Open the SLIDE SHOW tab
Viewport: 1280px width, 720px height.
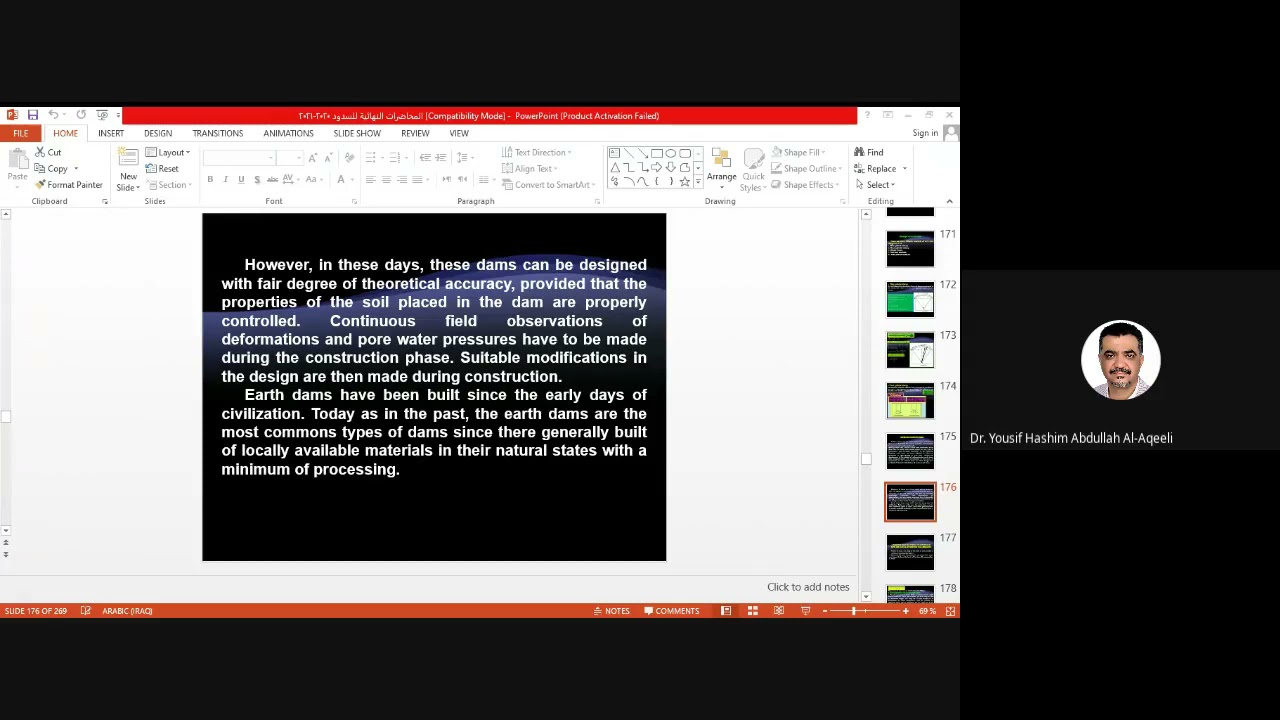[x=357, y=133]
